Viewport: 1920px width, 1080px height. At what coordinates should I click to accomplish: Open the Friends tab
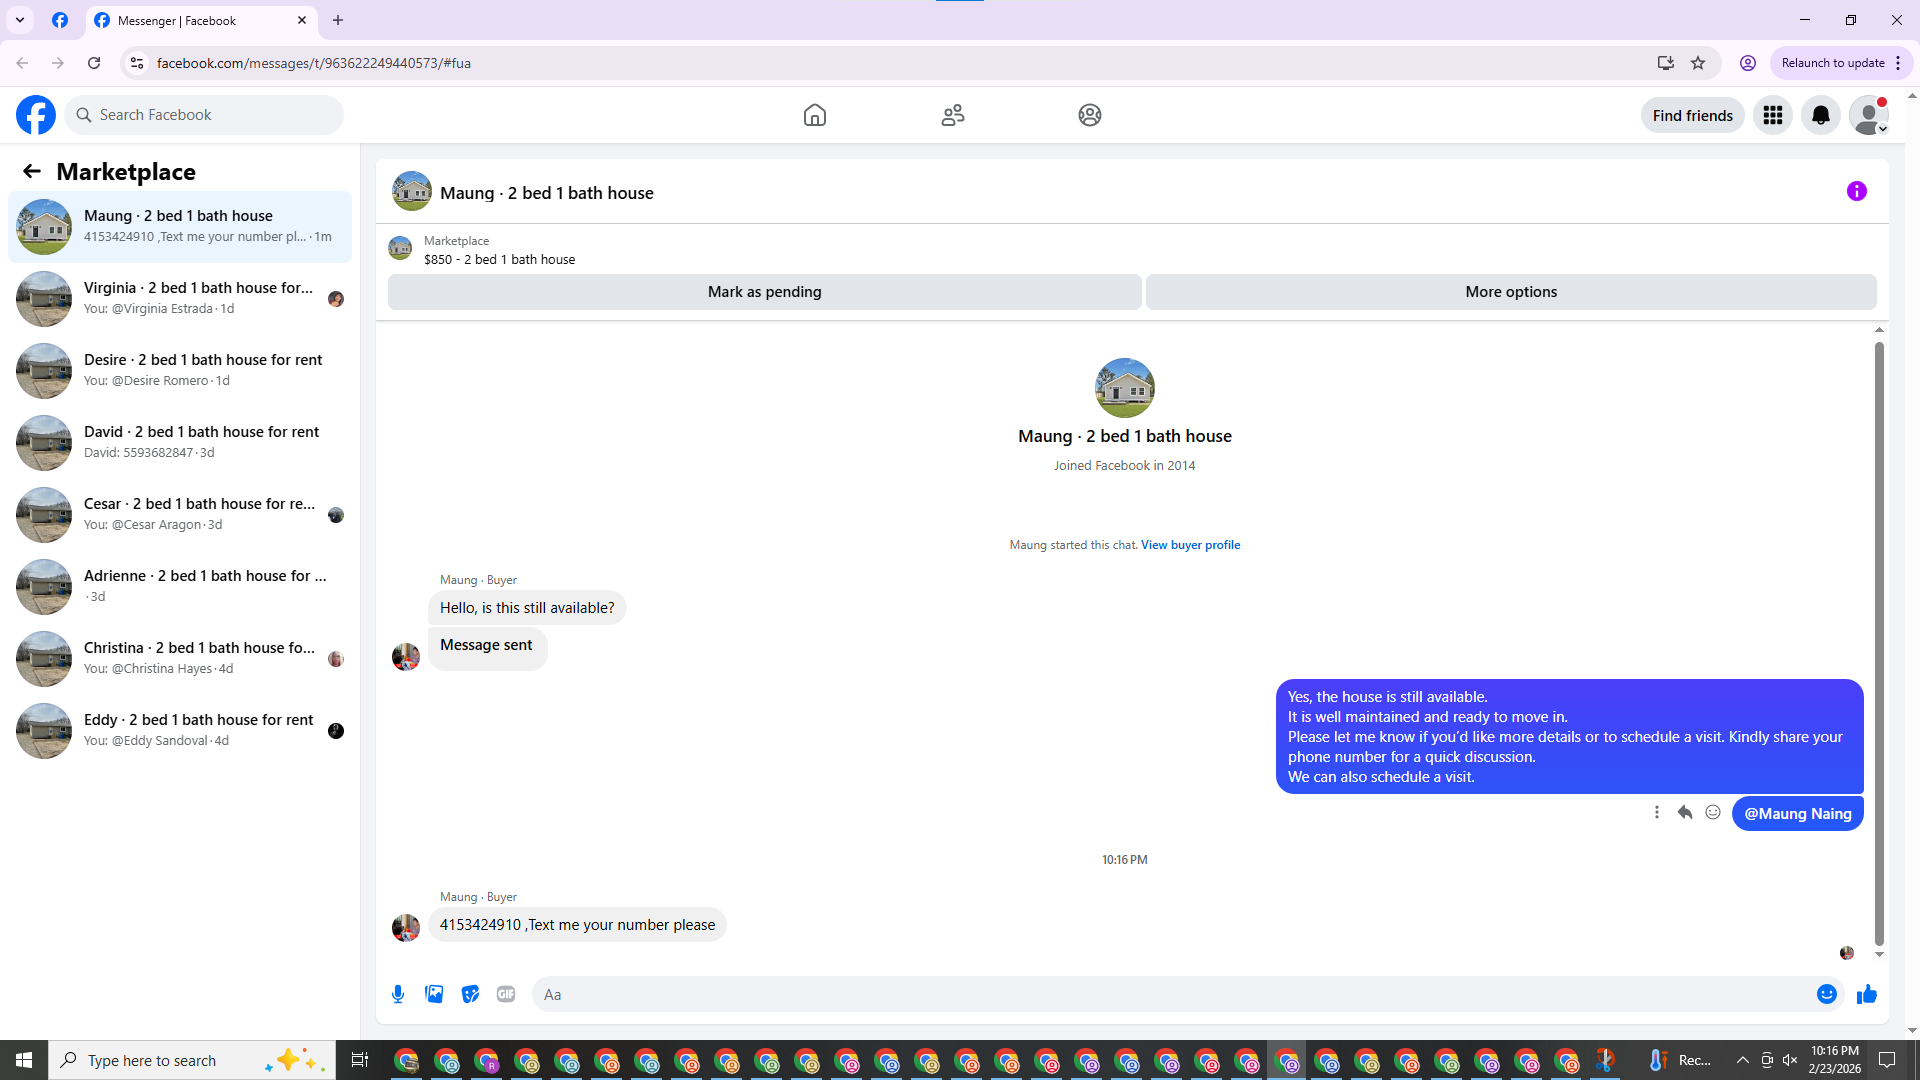click(952, 115)
